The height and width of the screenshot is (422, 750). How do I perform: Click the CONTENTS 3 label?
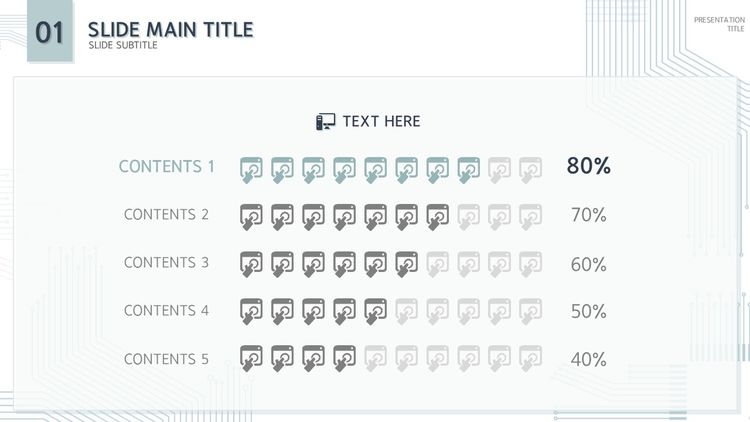click(x=166, y=262)
